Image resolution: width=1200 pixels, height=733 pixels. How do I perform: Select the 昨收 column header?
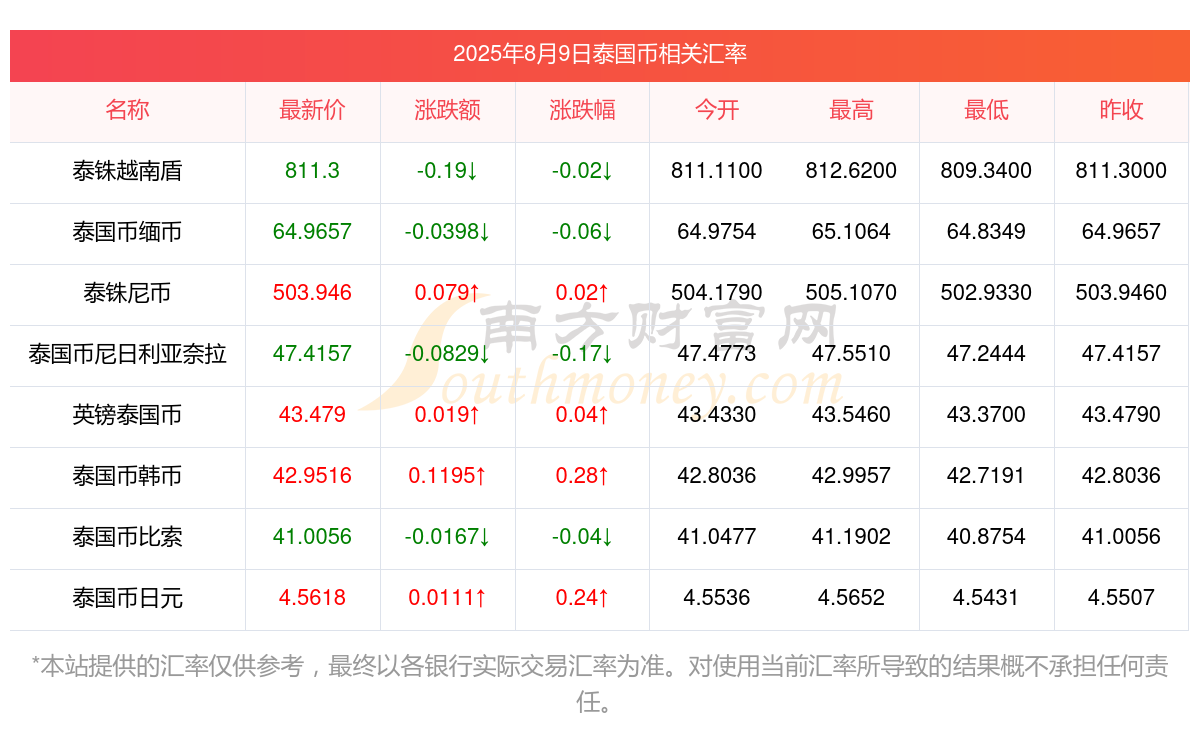click(x=1121, y=110)
